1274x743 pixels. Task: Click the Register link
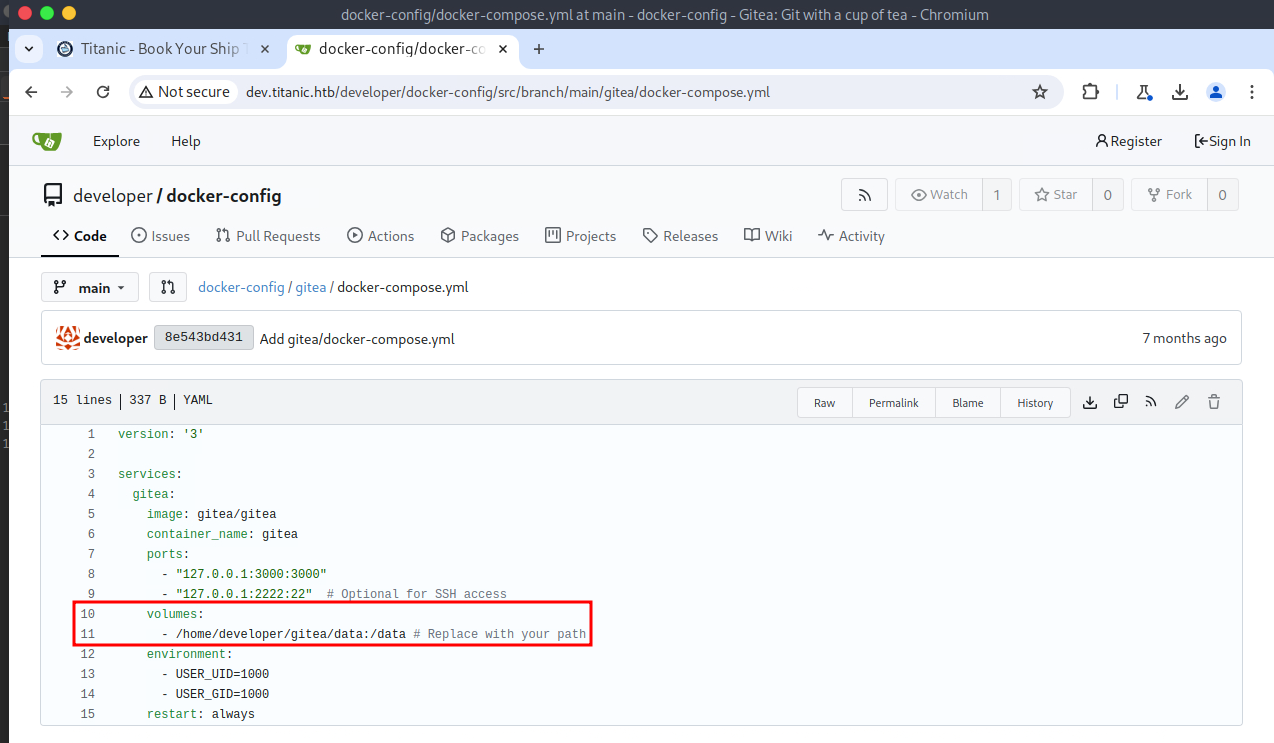1128,141
